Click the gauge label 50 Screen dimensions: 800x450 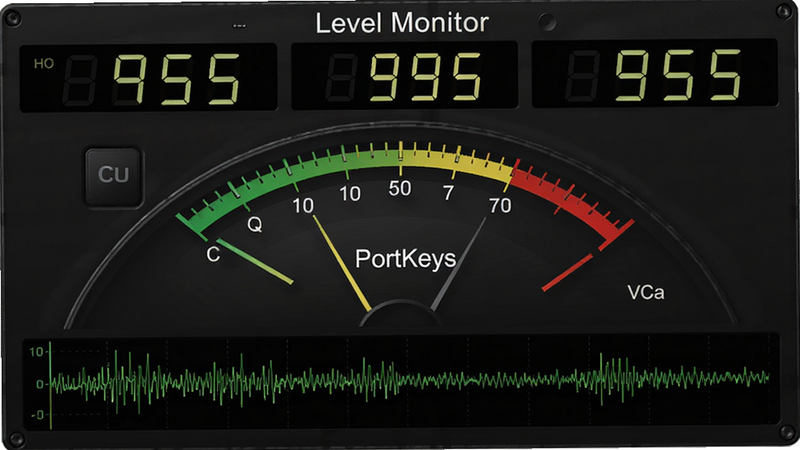[399, 189]
